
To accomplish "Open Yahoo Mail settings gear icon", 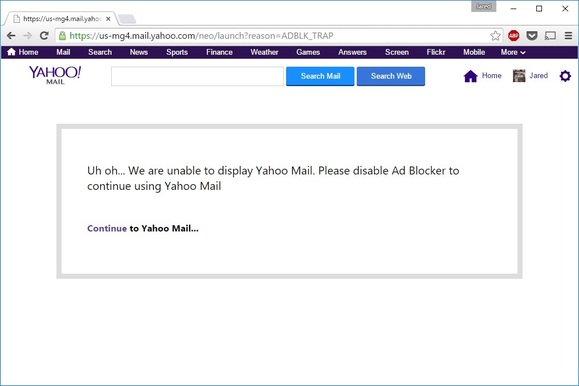I will [x=565, y=76].
